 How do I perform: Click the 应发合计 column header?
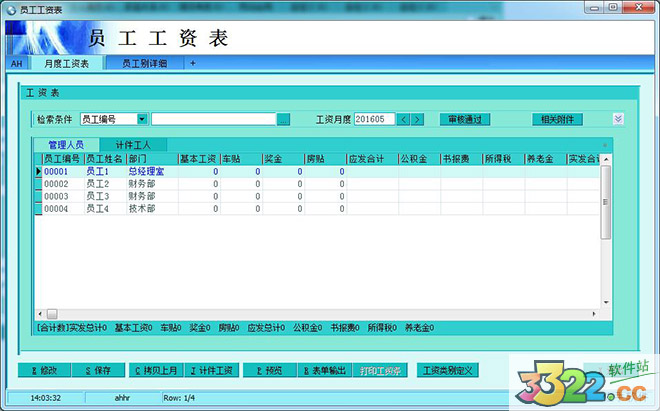click(x=373, y=159)
